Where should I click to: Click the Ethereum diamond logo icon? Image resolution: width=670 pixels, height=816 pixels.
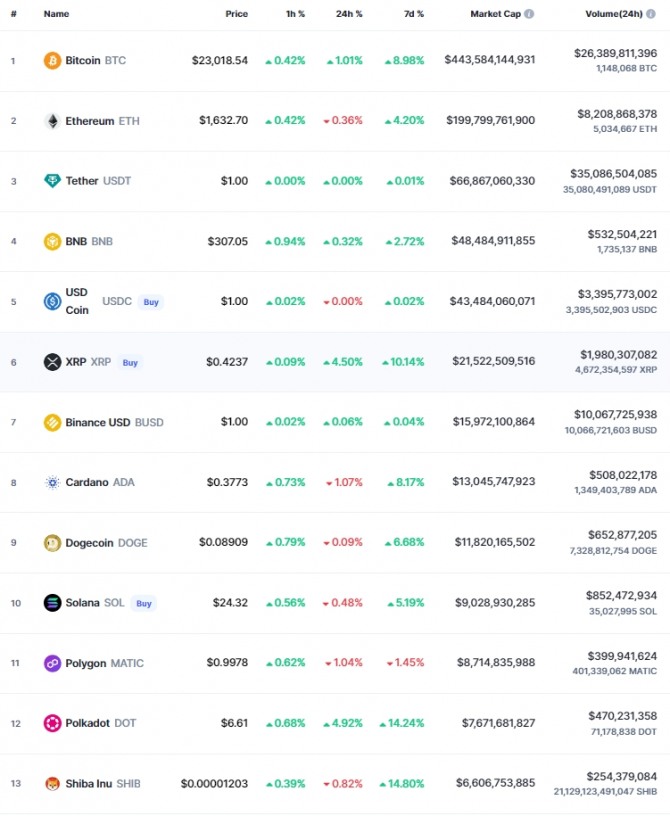[52, 121]
